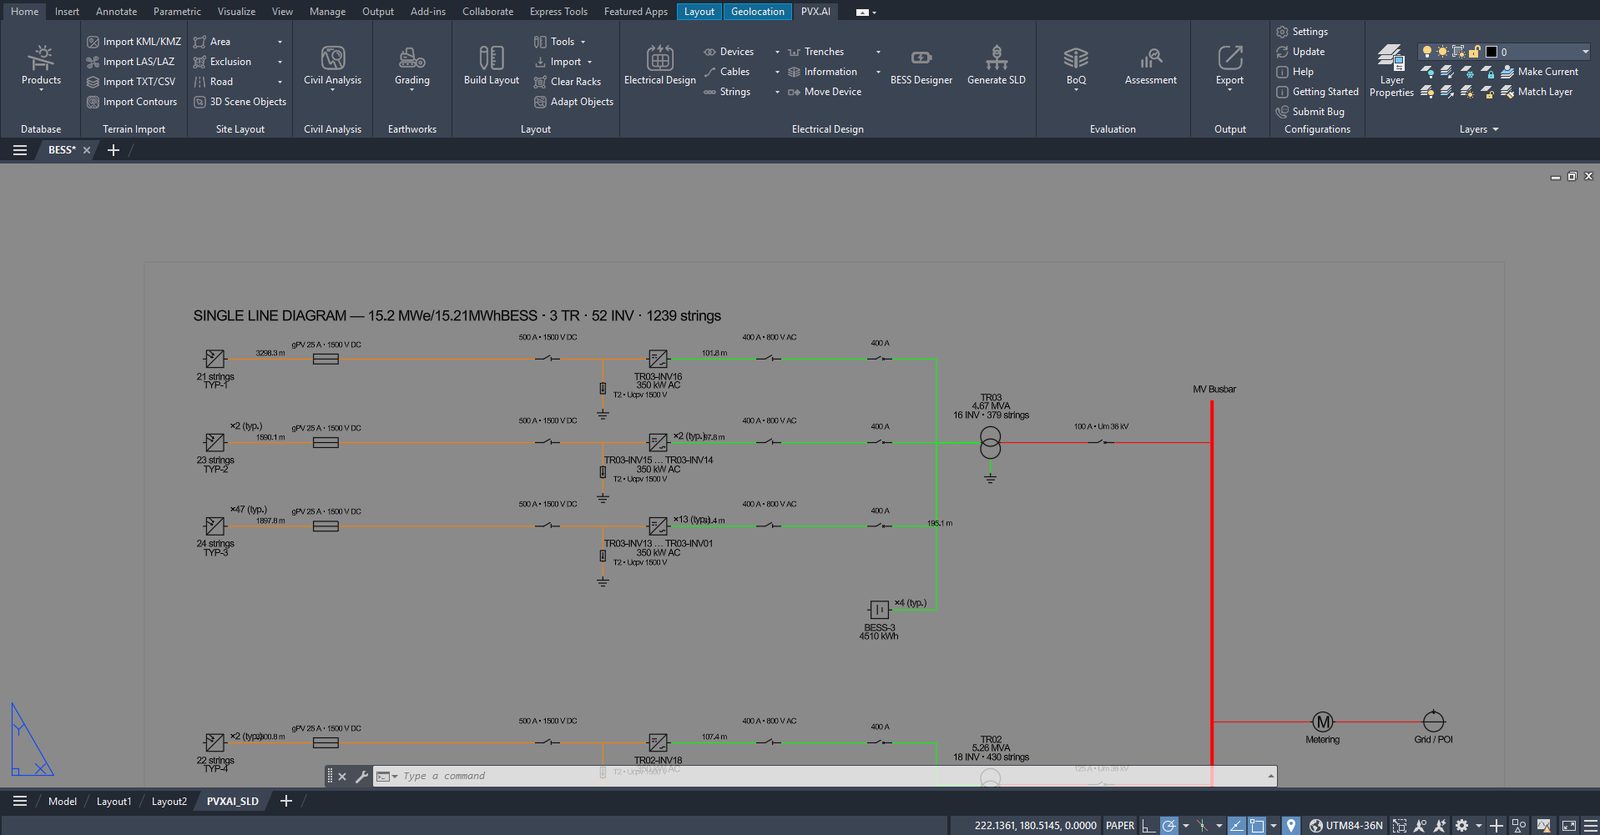Image resolution: width=1600 pixels, height=835 pixels.
Task: Click the UTM84-36N coordinate system label
Action: point(1346,825)
